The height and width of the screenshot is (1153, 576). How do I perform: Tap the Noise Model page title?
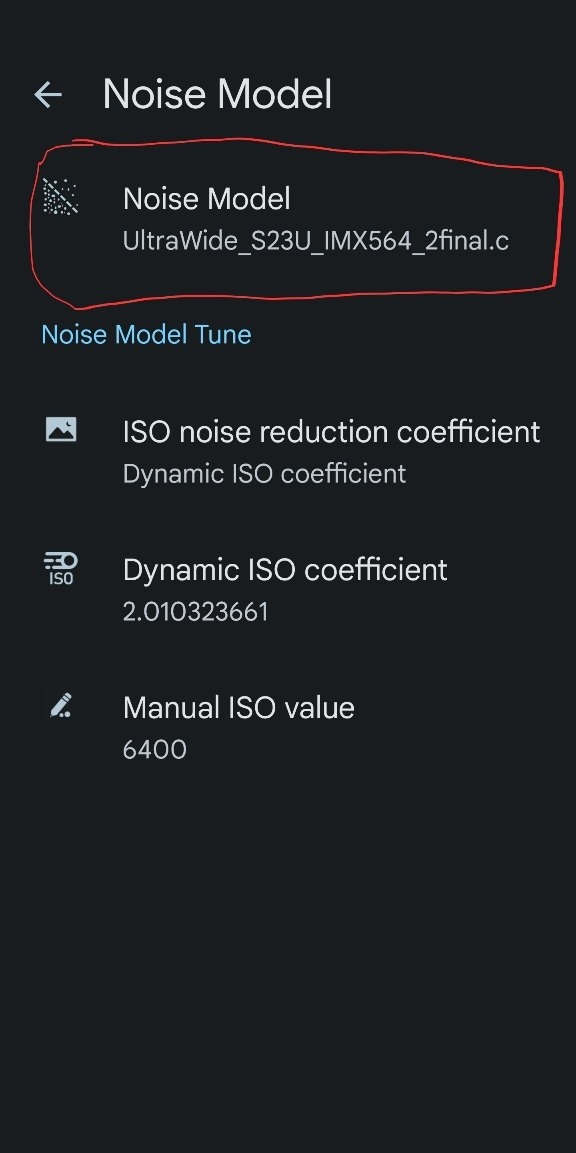pyautogui.click(x=217, y=94)
